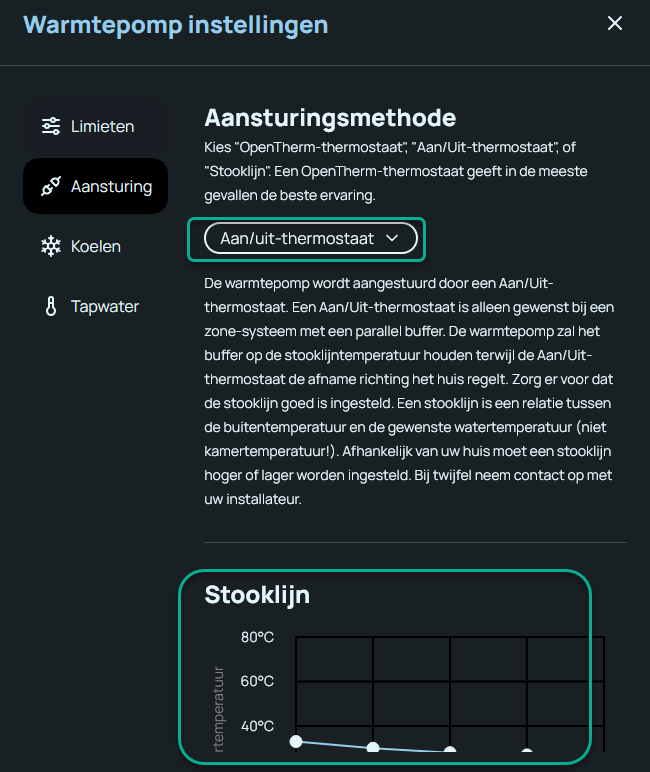
Task: Click the Aansturingsmethode heading
Action: point(330,118)
